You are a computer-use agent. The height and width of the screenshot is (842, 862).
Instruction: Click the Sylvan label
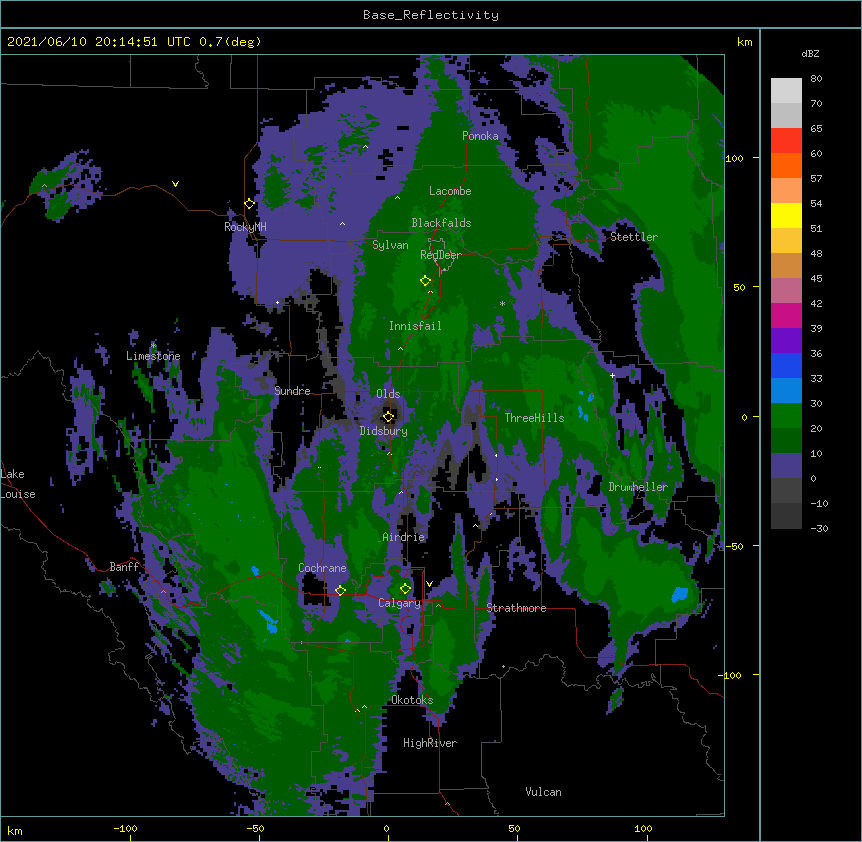(x=390, y=245)
